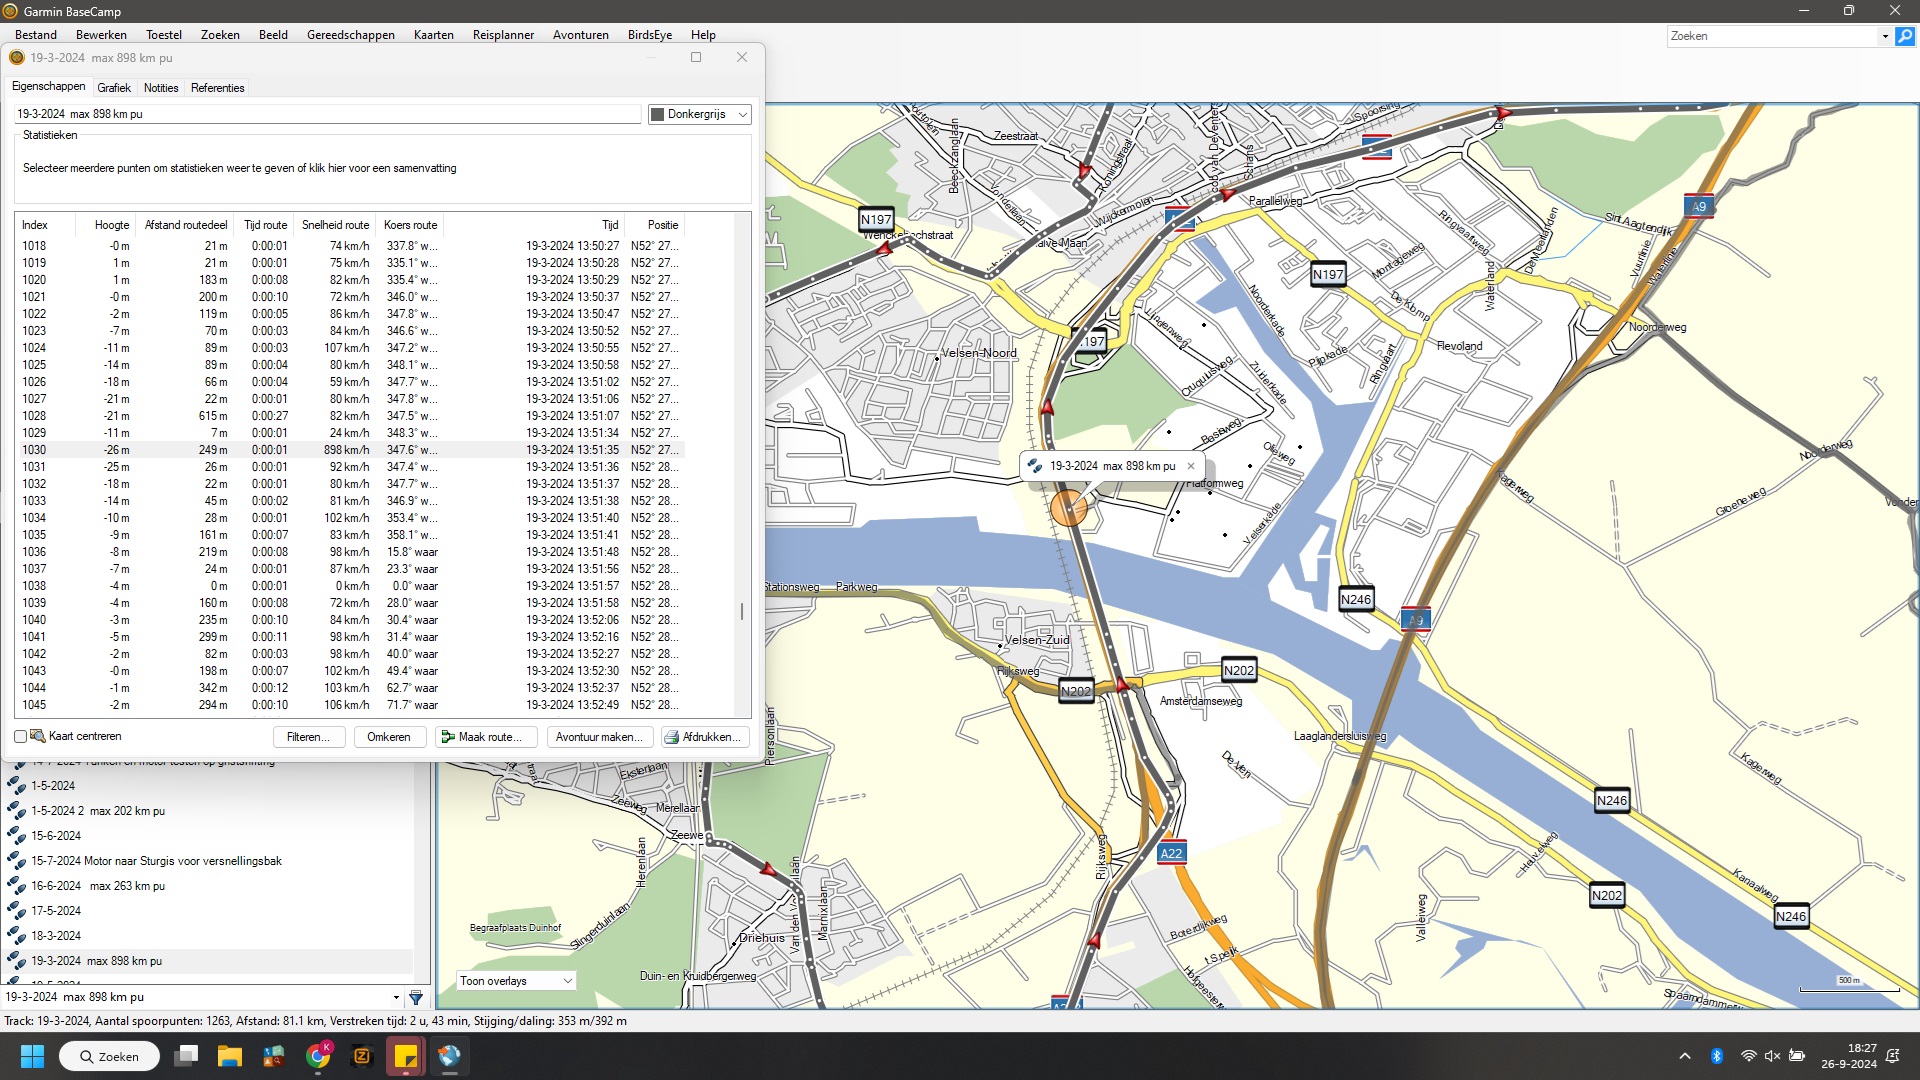Click the track icon beside 18-3-2024
The image size is (1920, 1080).
(x=16, y=936)
